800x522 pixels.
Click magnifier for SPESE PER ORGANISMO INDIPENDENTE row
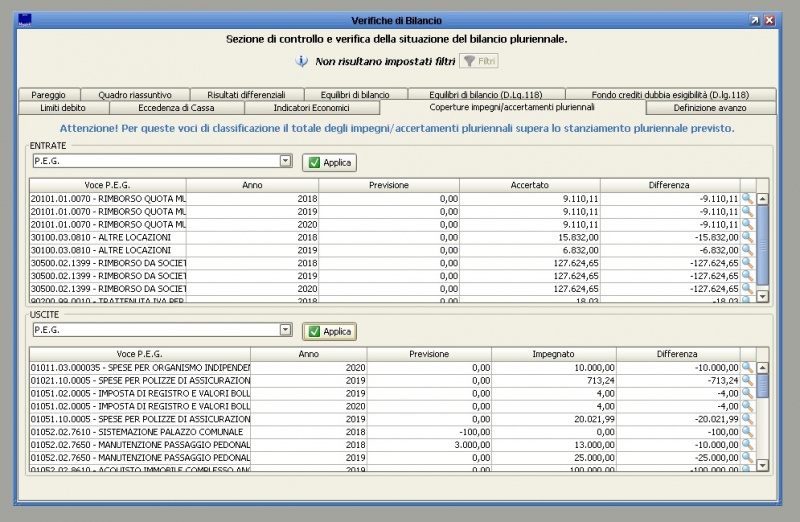746,368
